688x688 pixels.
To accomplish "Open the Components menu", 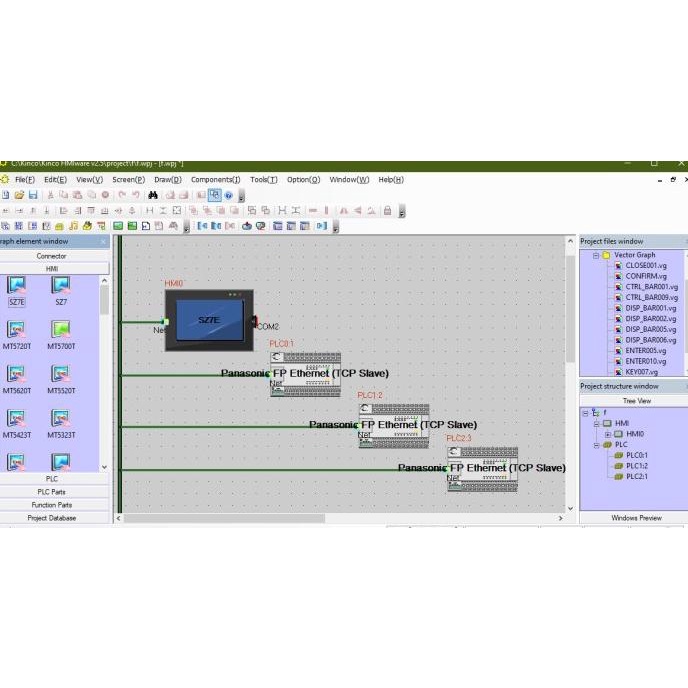I will tap(215, 180).
